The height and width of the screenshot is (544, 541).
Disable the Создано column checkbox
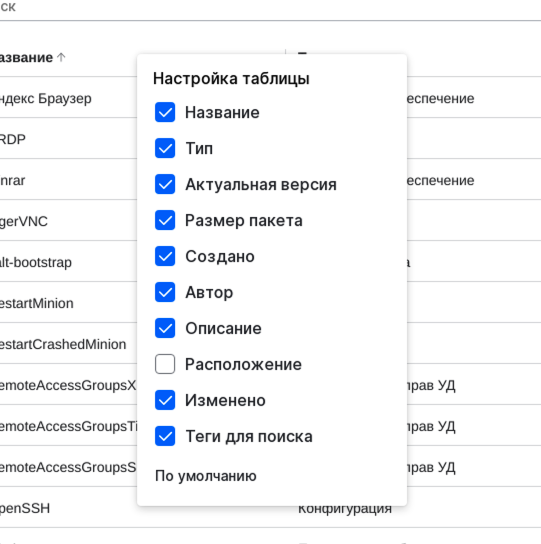[x=165, y=256]
